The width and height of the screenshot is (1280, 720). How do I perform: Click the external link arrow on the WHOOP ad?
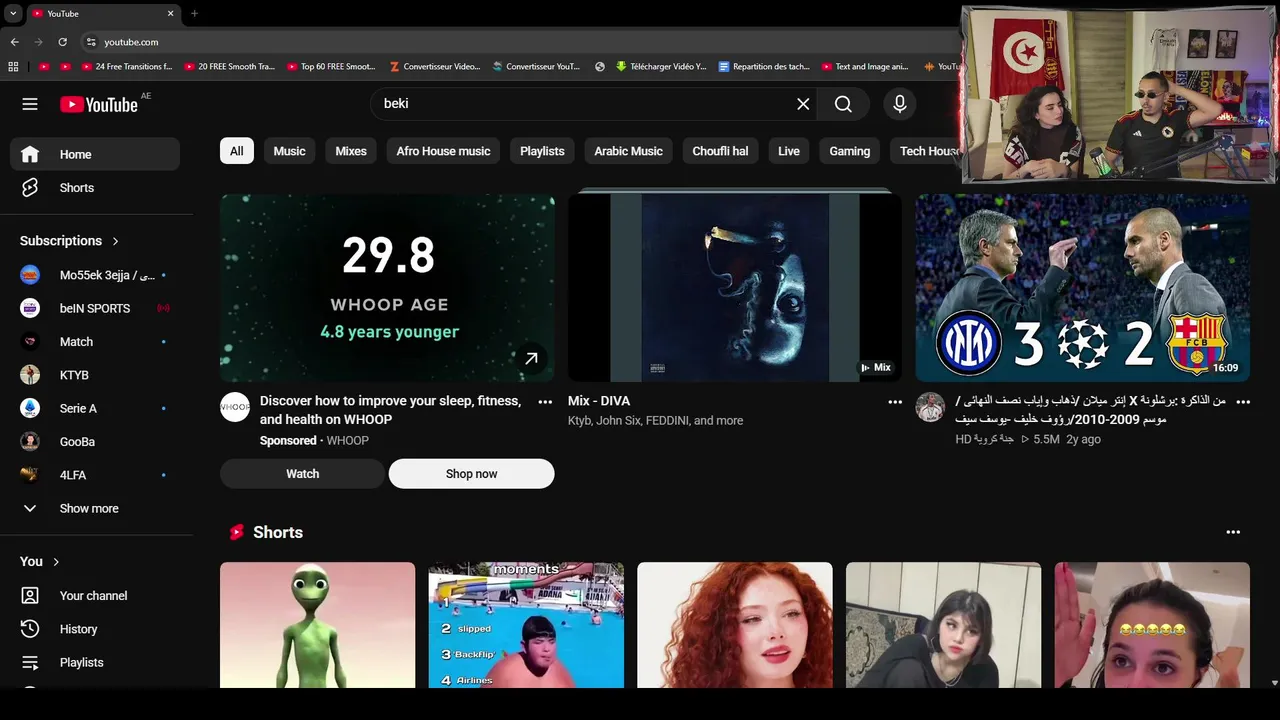pyautogui.click(x=531, y=358)
